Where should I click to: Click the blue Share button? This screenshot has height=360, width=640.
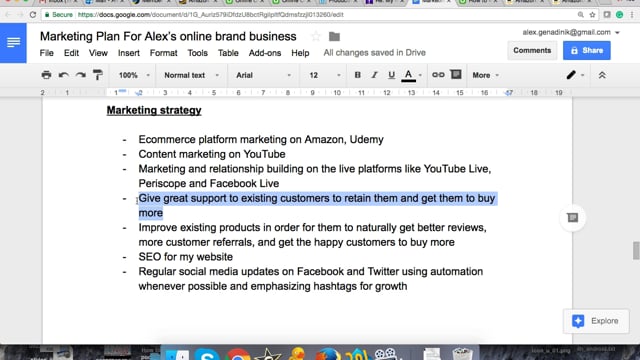[587, 51]
